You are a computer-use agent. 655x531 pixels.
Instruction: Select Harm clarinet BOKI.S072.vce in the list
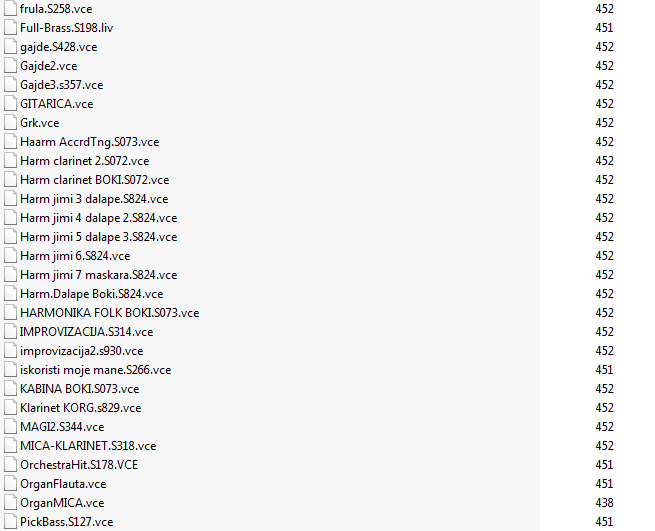pyautogui.click(x=94, y=180)
